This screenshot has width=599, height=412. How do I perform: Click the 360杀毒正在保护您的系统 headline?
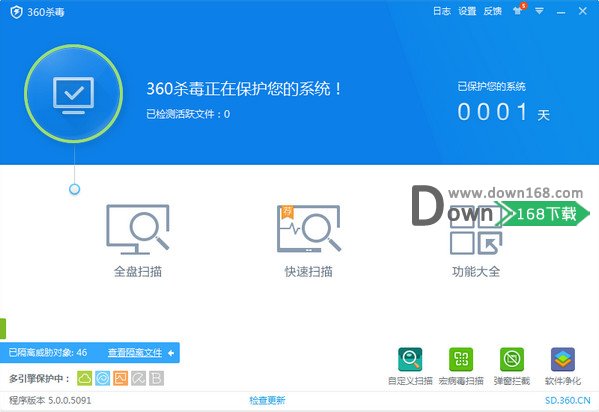244,89
